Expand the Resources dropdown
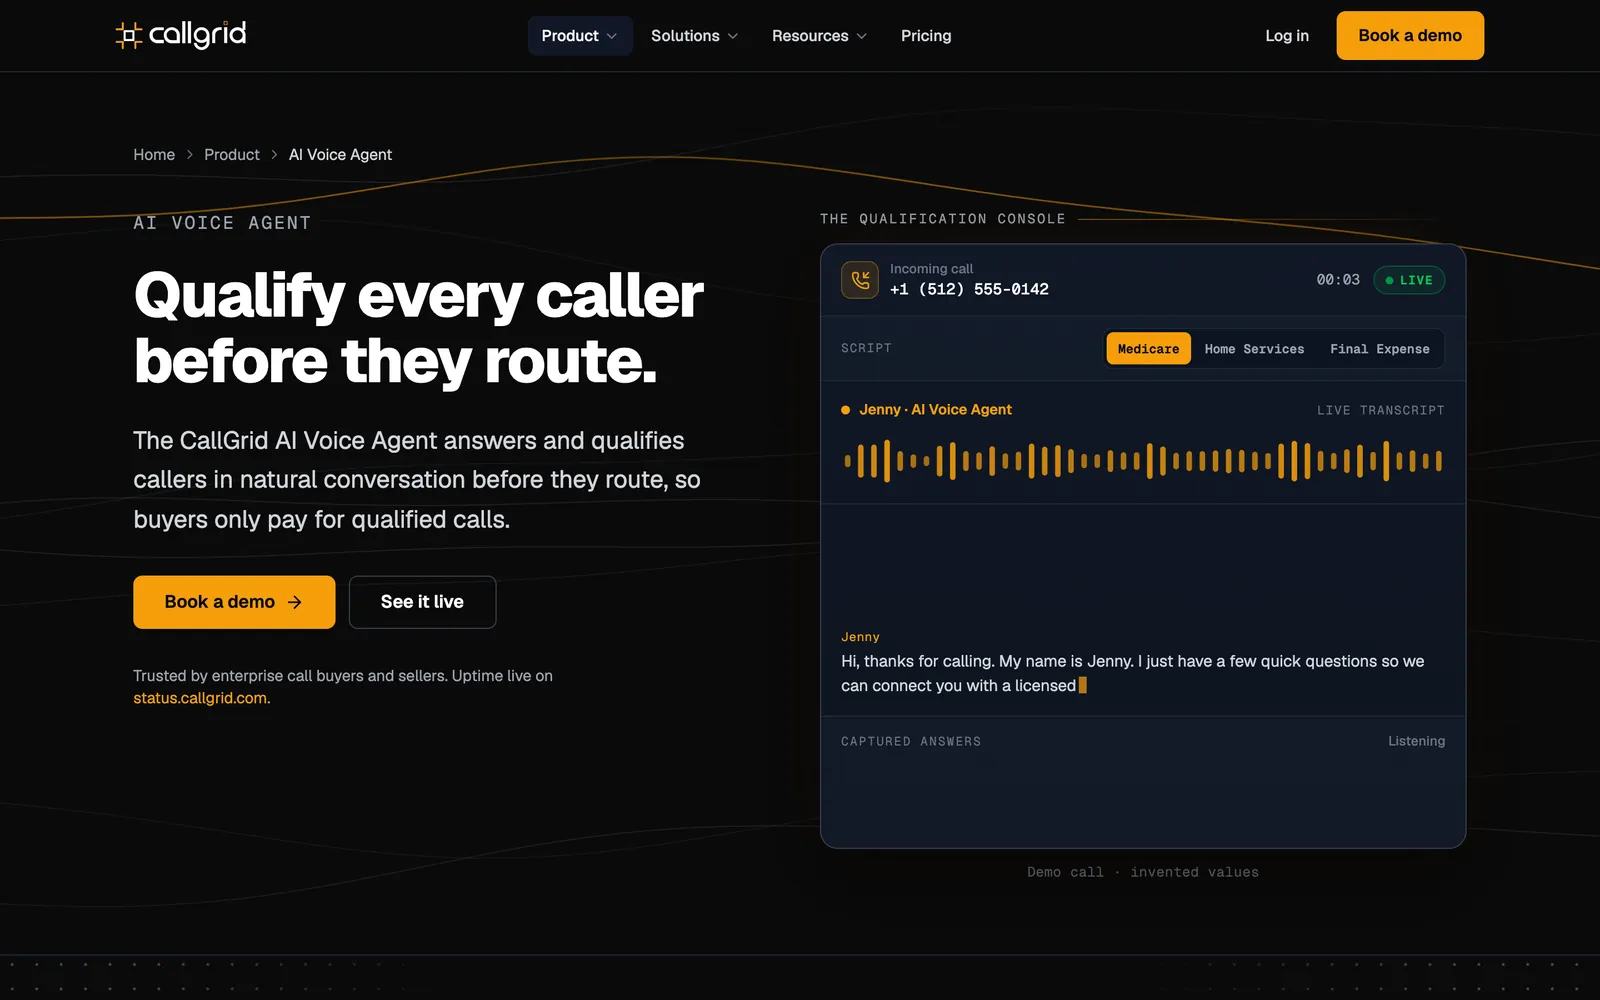 point(820,36)
